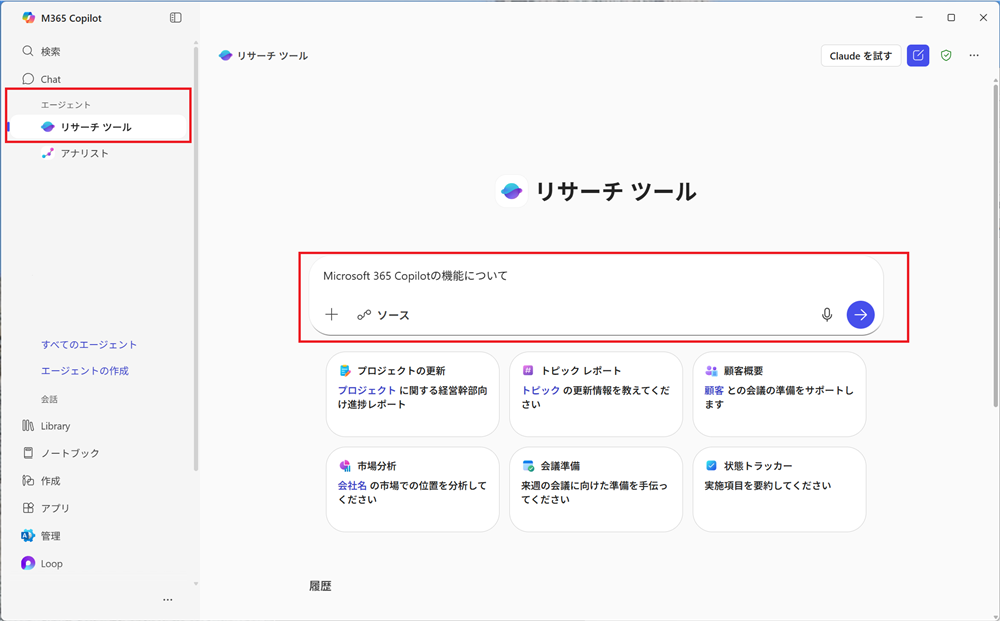This screenshot has height=621, width=1000.
Task: Start a new chat with the compose icon
Action: (917, 55)
